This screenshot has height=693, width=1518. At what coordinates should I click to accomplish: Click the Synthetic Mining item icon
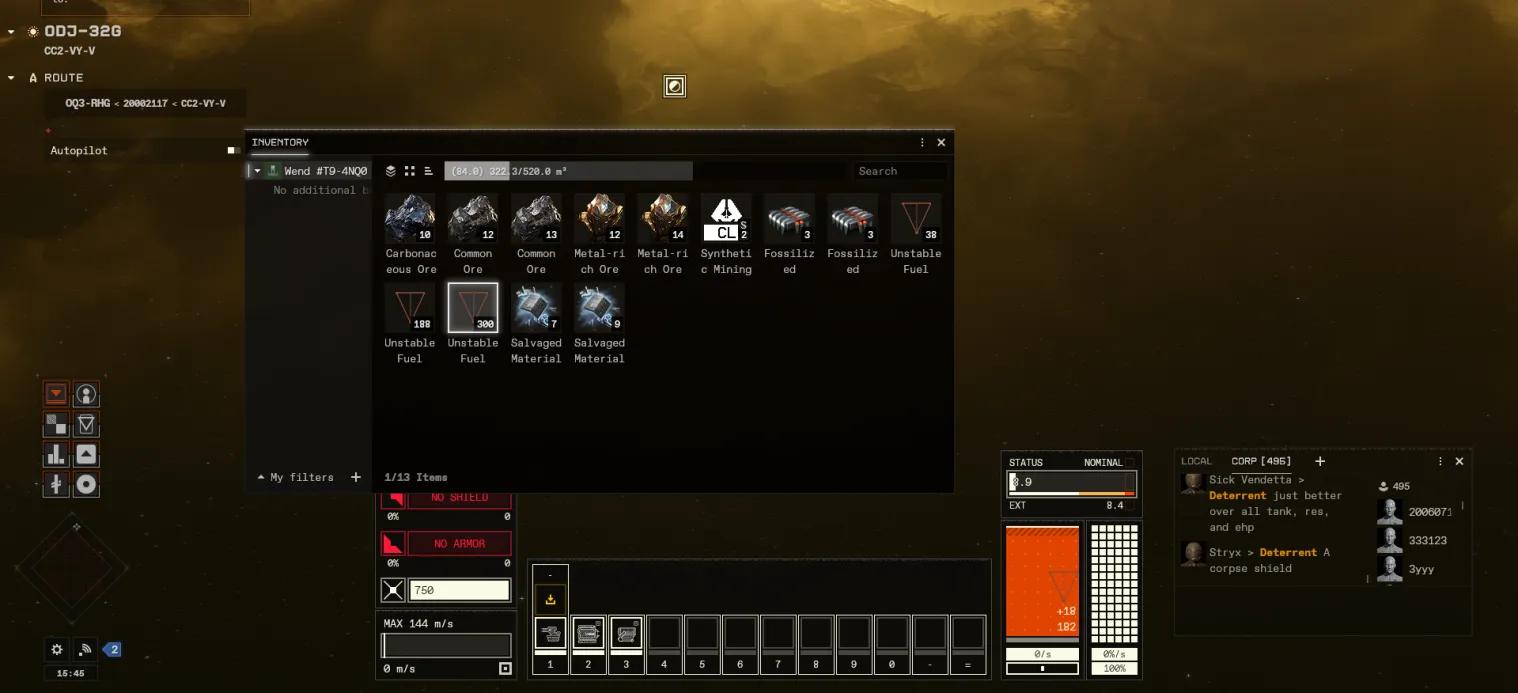point(726,218)
